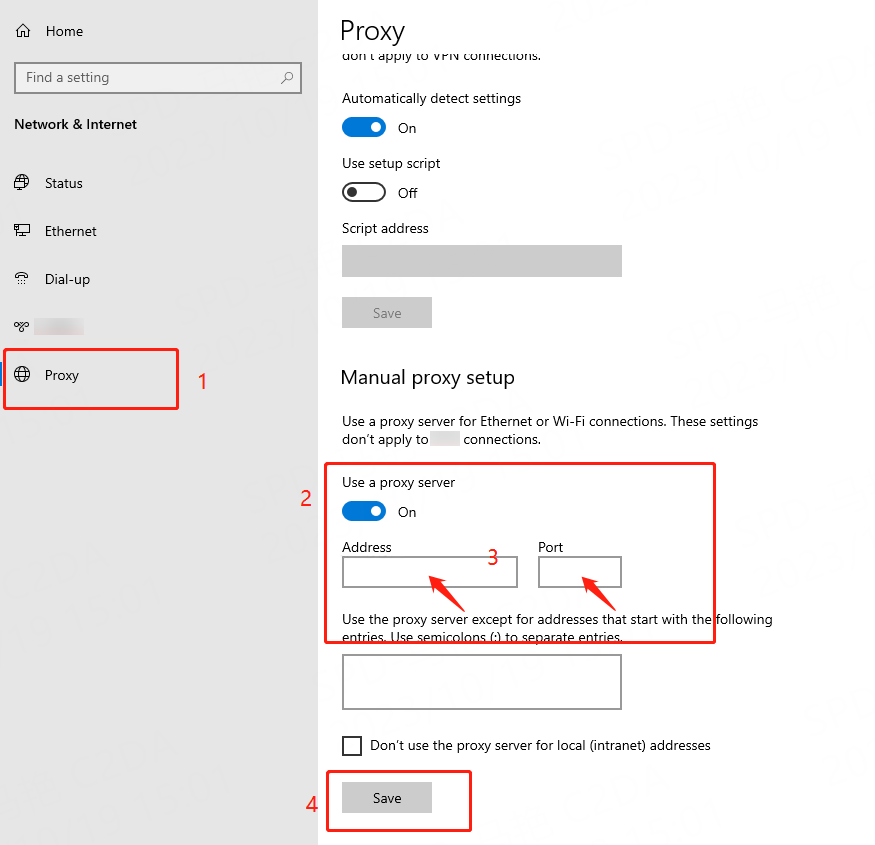The height and width of the screenshot is (845, 875).
Task: Disable the Use a proxy server switch
Action: (x=364, y=512)
